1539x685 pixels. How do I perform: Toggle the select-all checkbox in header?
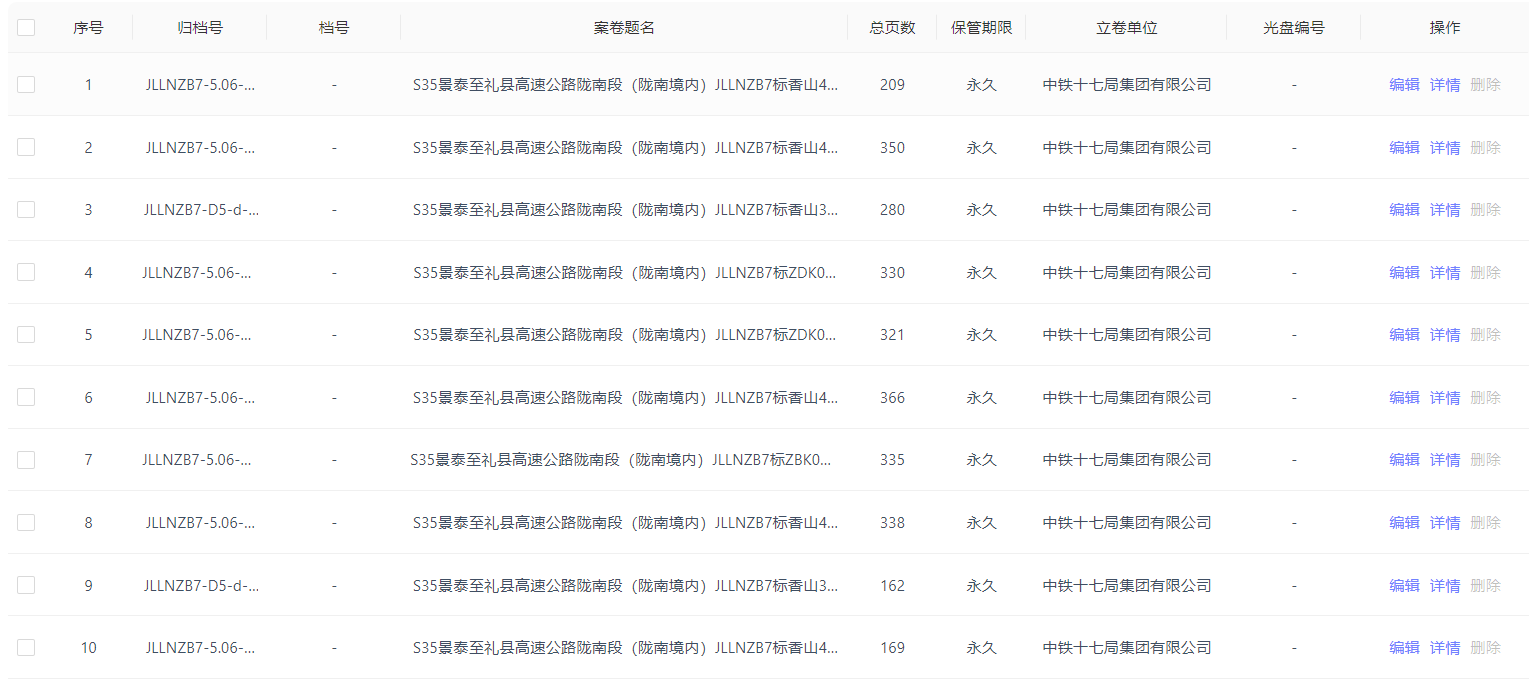(26, 28)
